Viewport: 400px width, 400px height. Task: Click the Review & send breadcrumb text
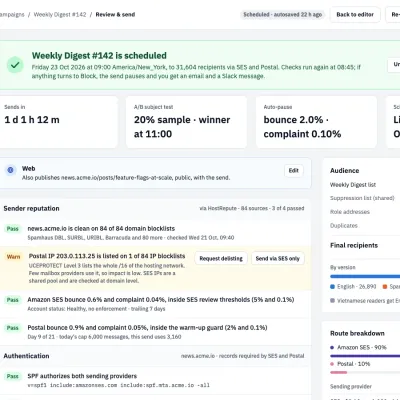pos(115,15)
